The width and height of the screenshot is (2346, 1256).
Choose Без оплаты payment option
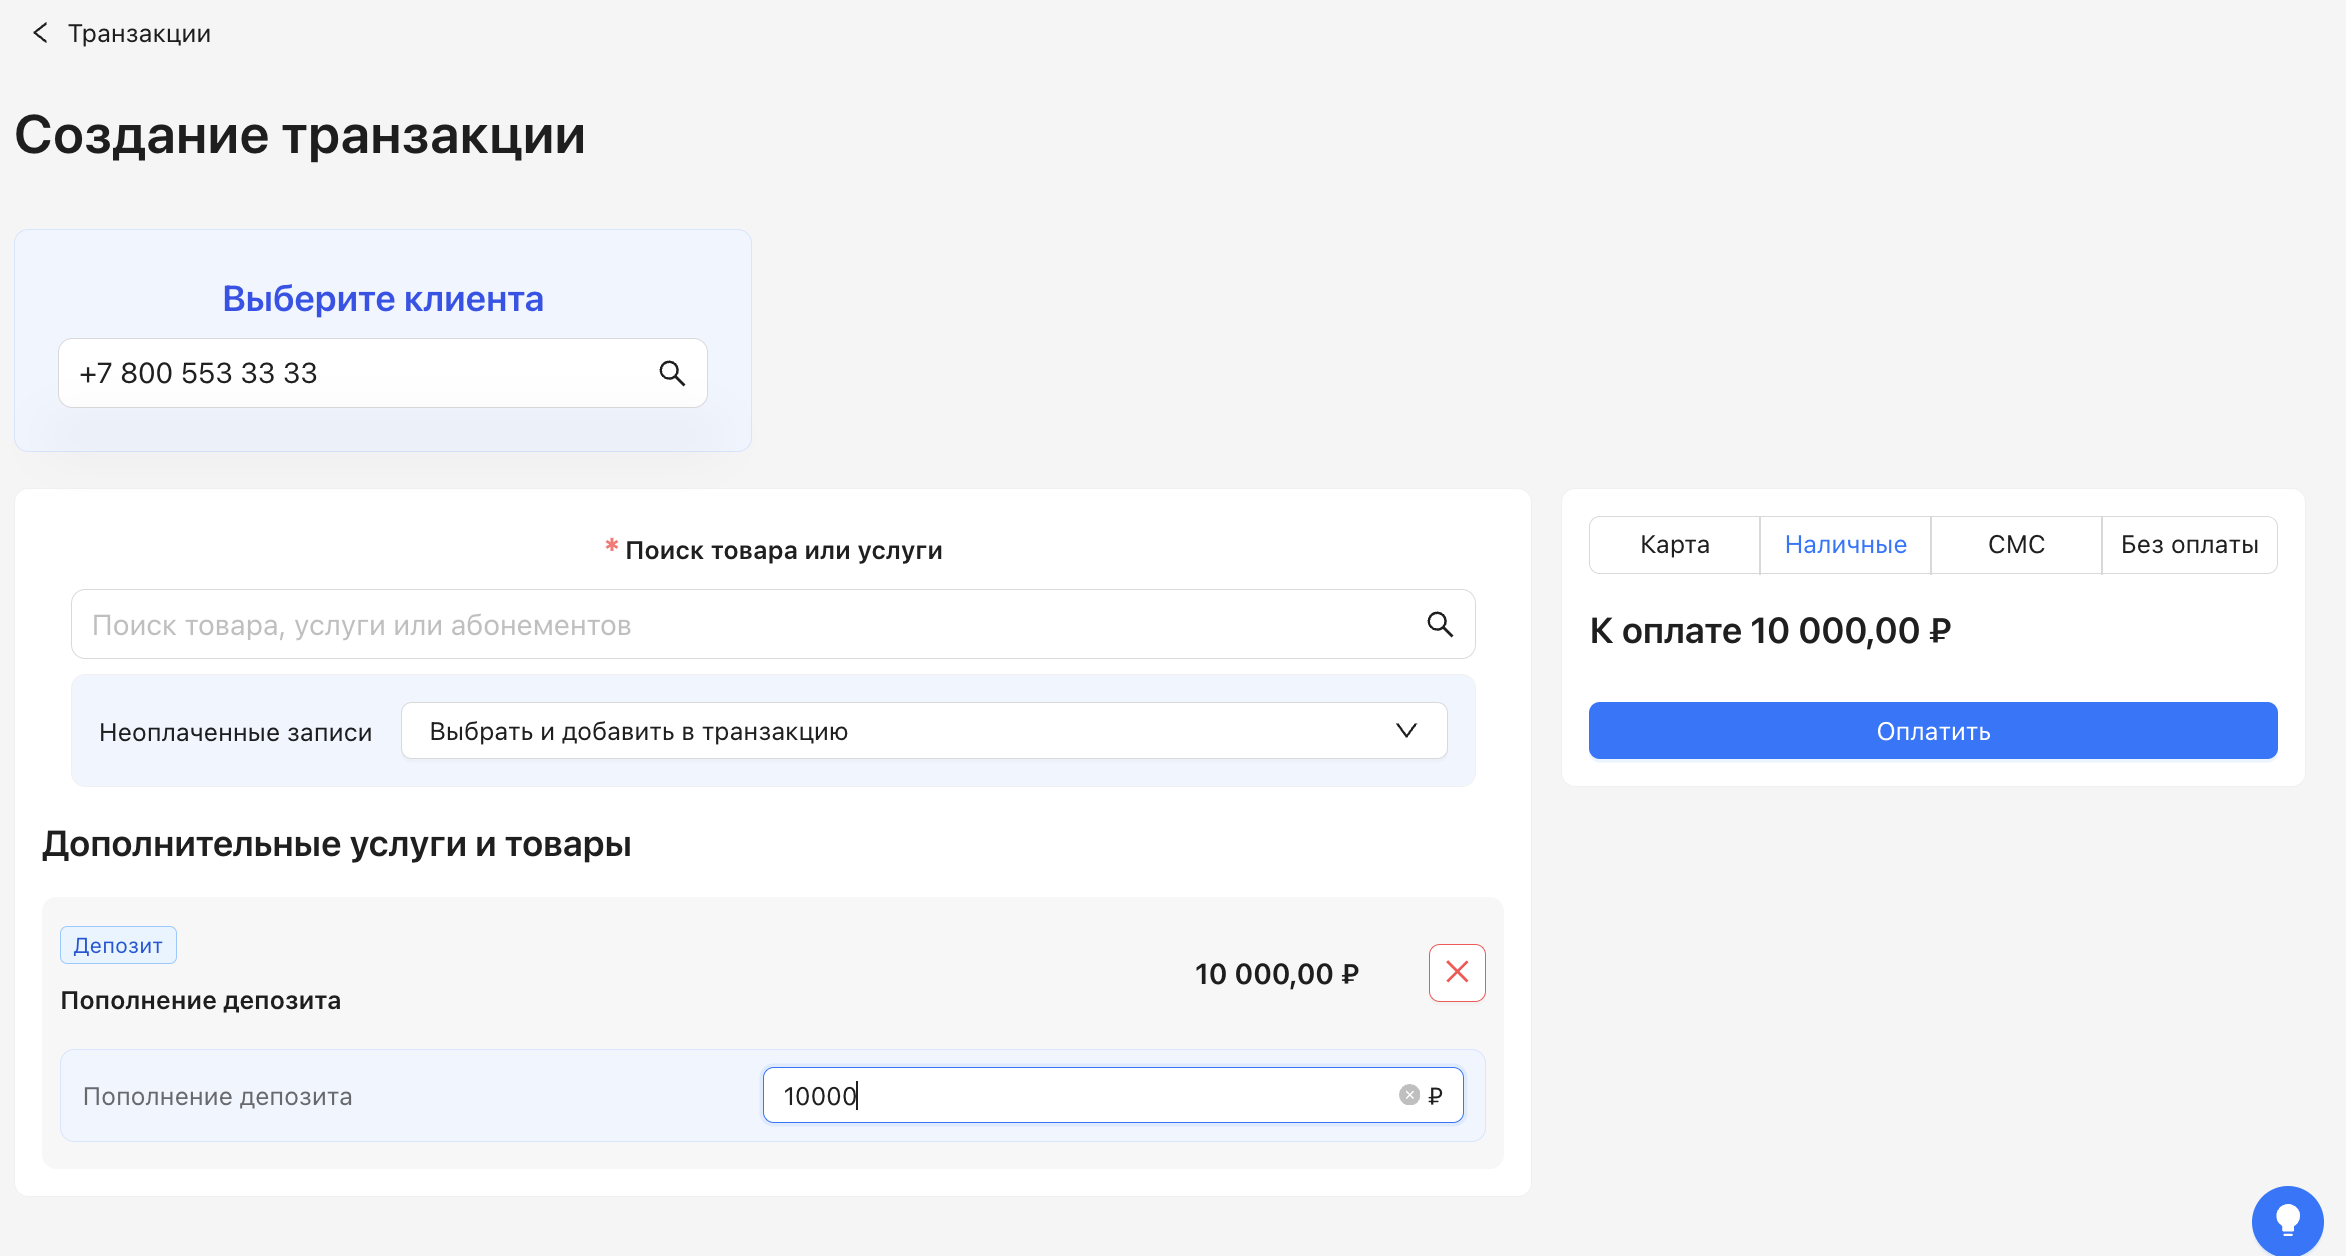pyautogui.click(x=2189, y=545)
